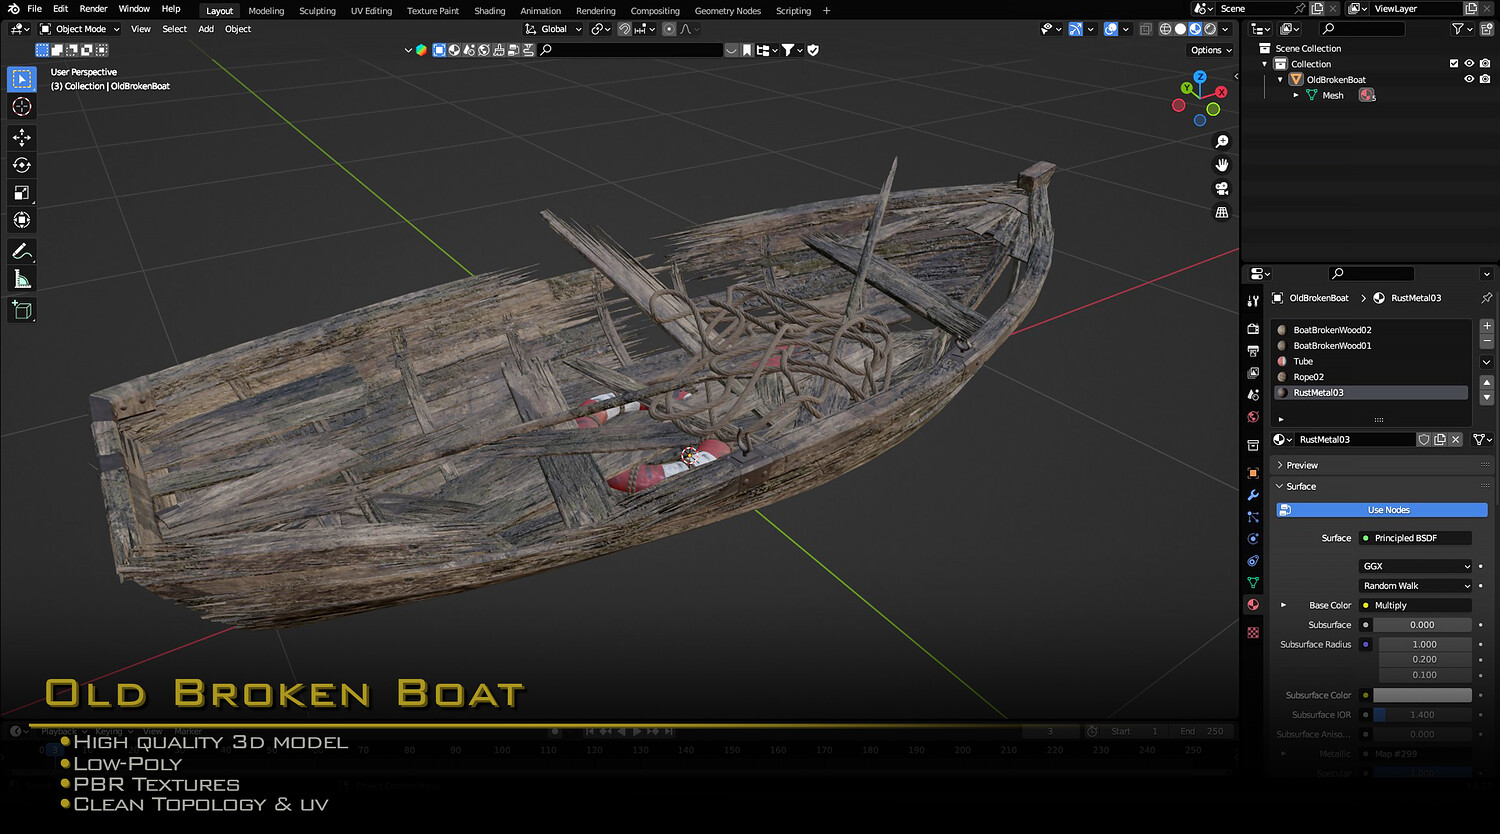Move material slot down

click(1487, 398)
